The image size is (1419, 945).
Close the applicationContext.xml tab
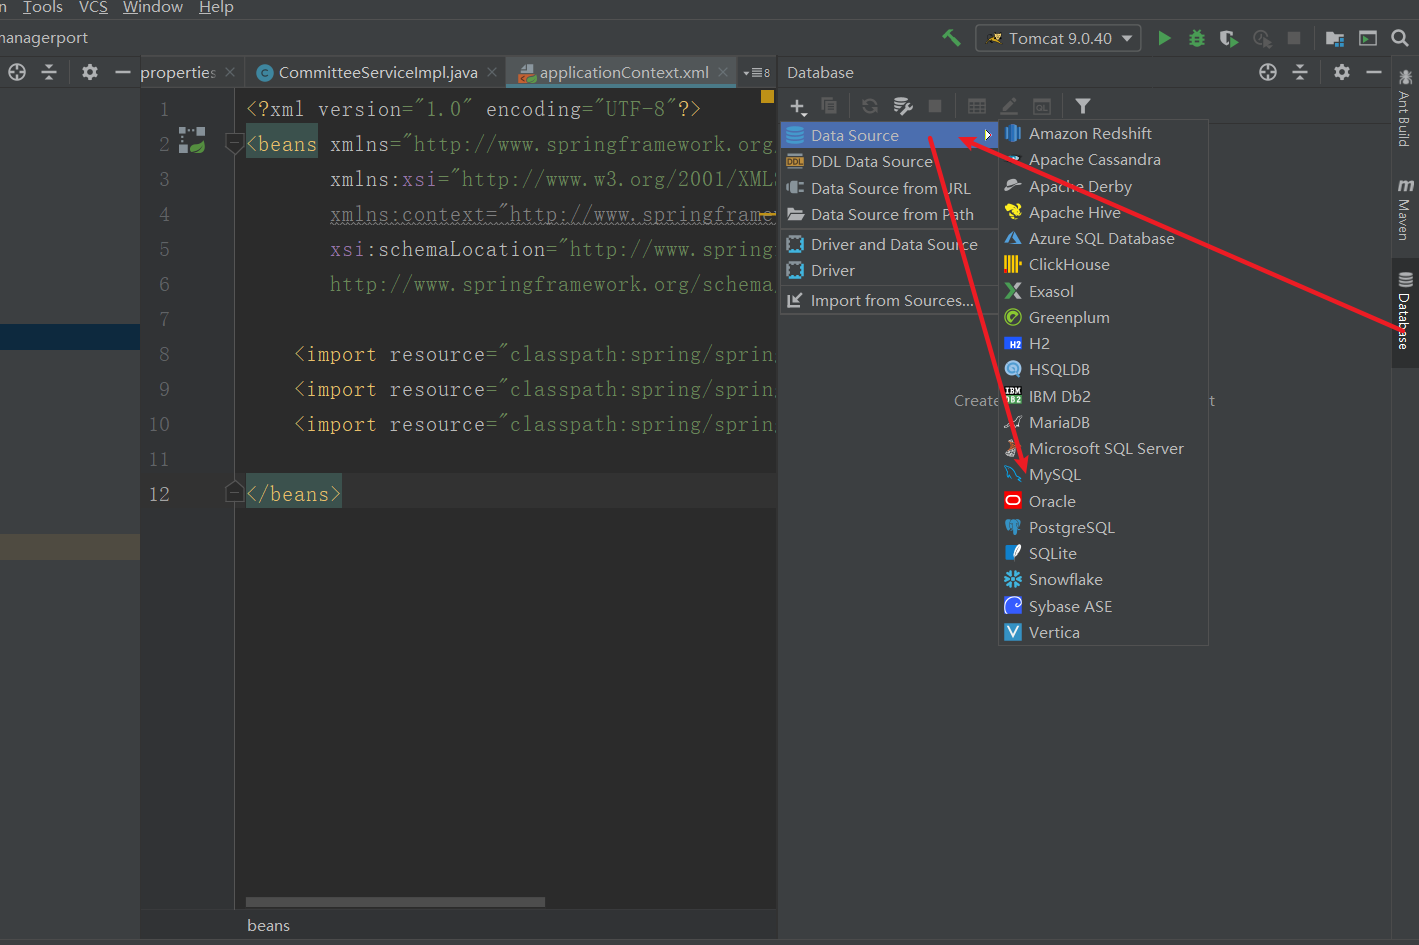tap(723, 72)
